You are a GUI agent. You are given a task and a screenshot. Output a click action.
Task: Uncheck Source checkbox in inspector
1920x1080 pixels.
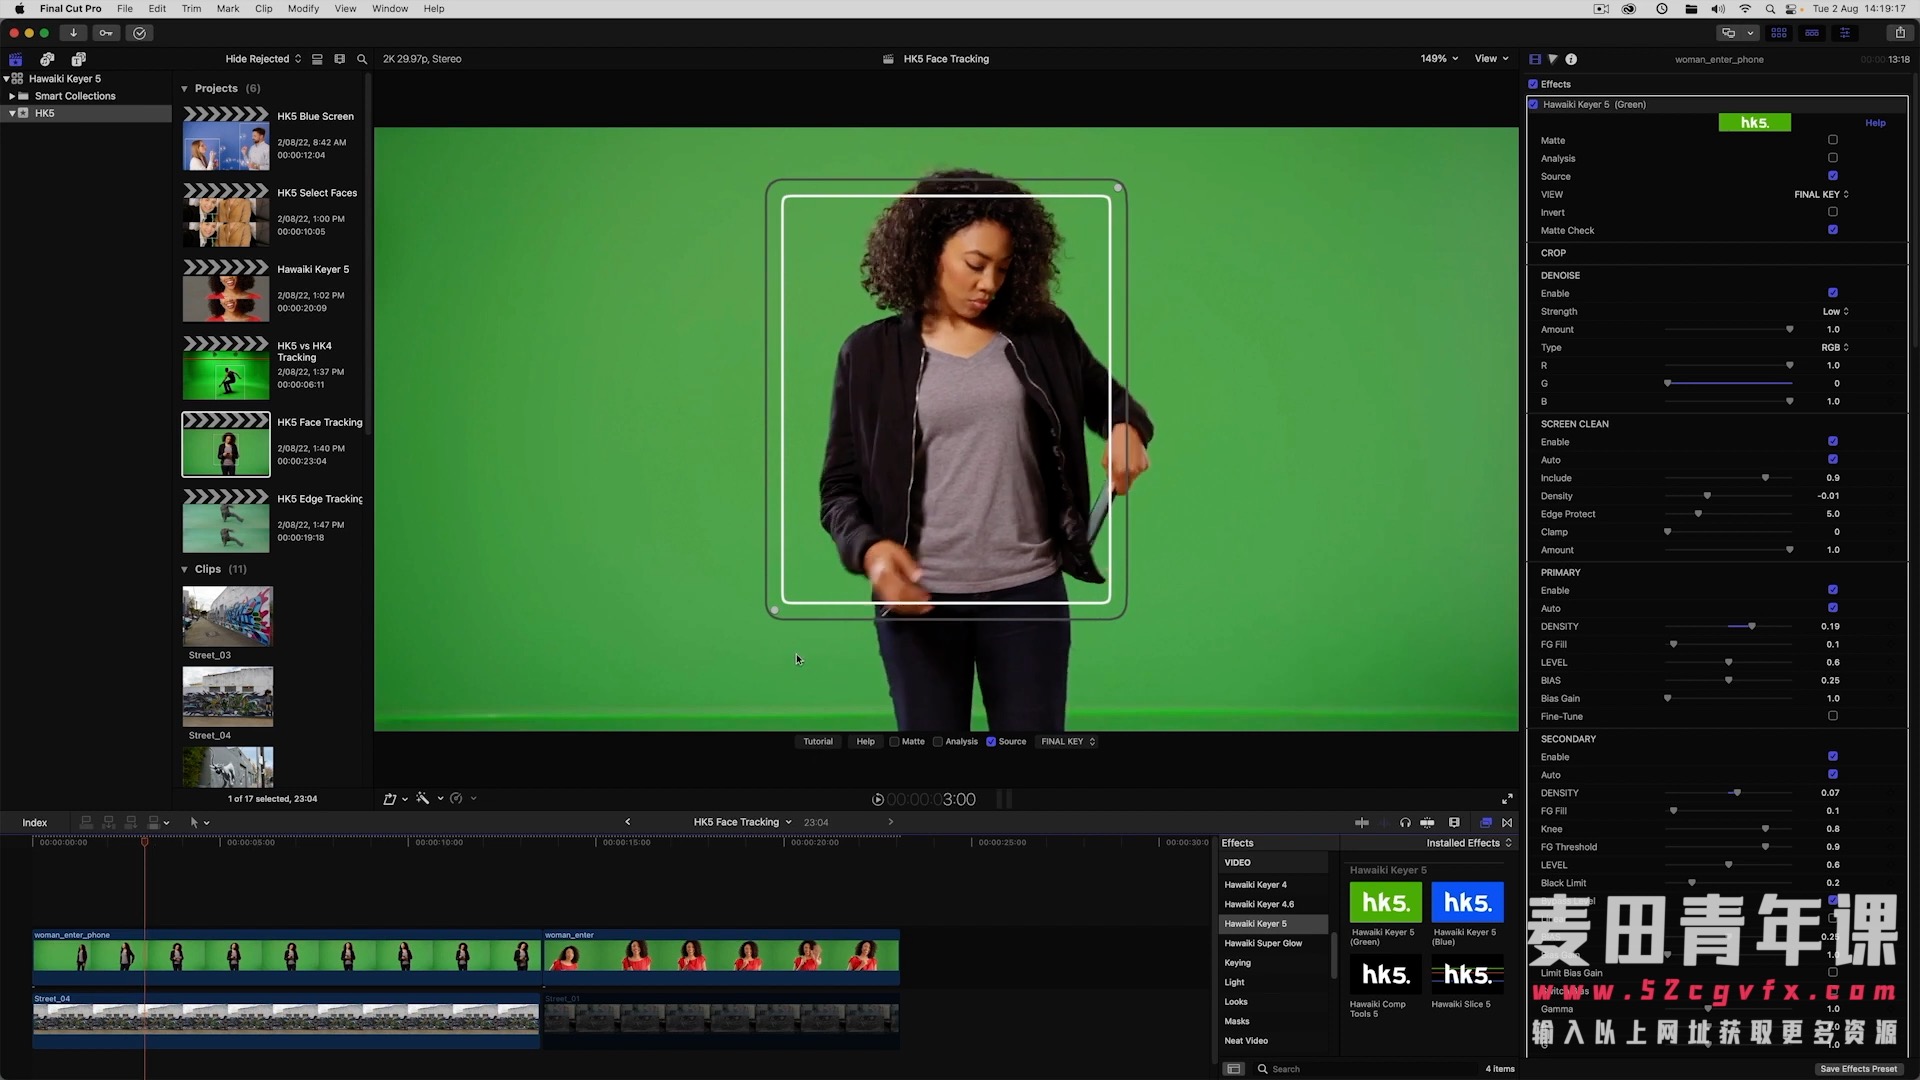(1833, 176)
